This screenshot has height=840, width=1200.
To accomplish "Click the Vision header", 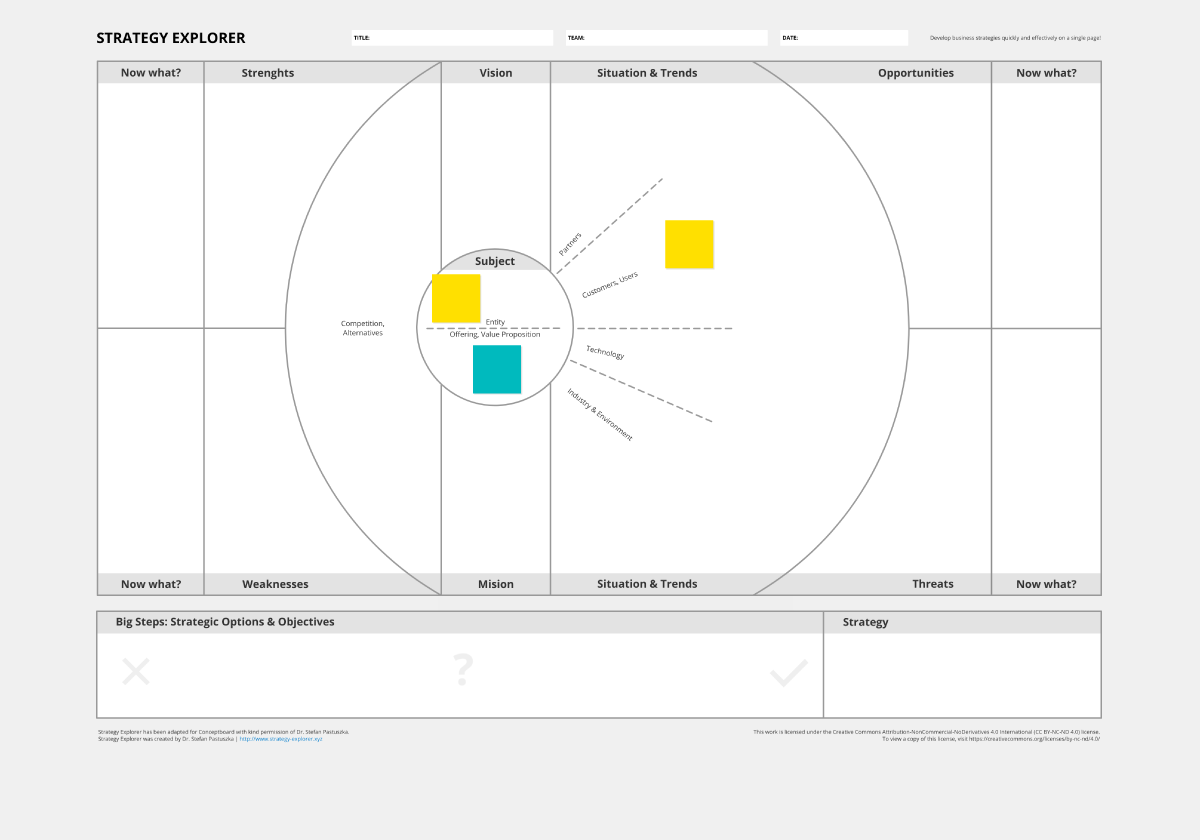I will point(496,73).
